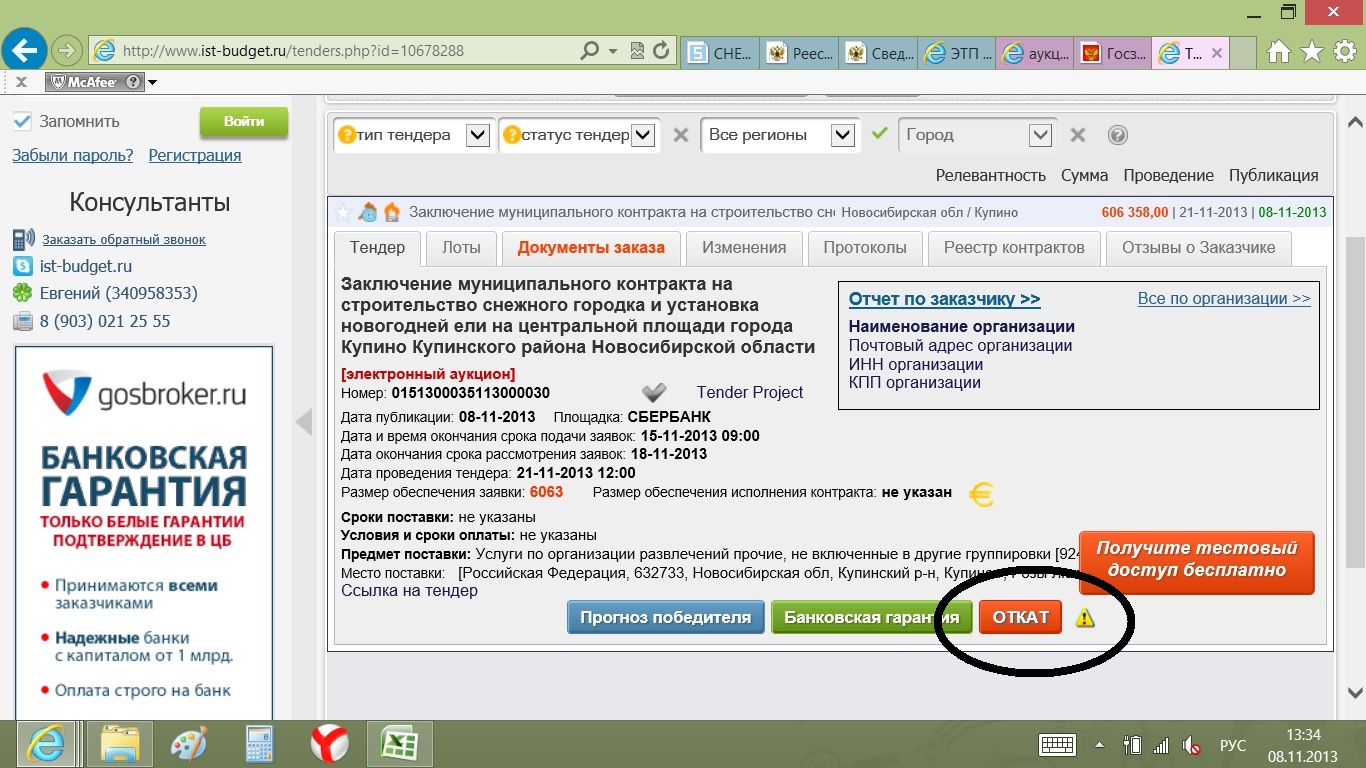The height and width of the screenshot is (768, 1366).
Task: Click the home icon in browser toolbar
Action: [1278, 51]
